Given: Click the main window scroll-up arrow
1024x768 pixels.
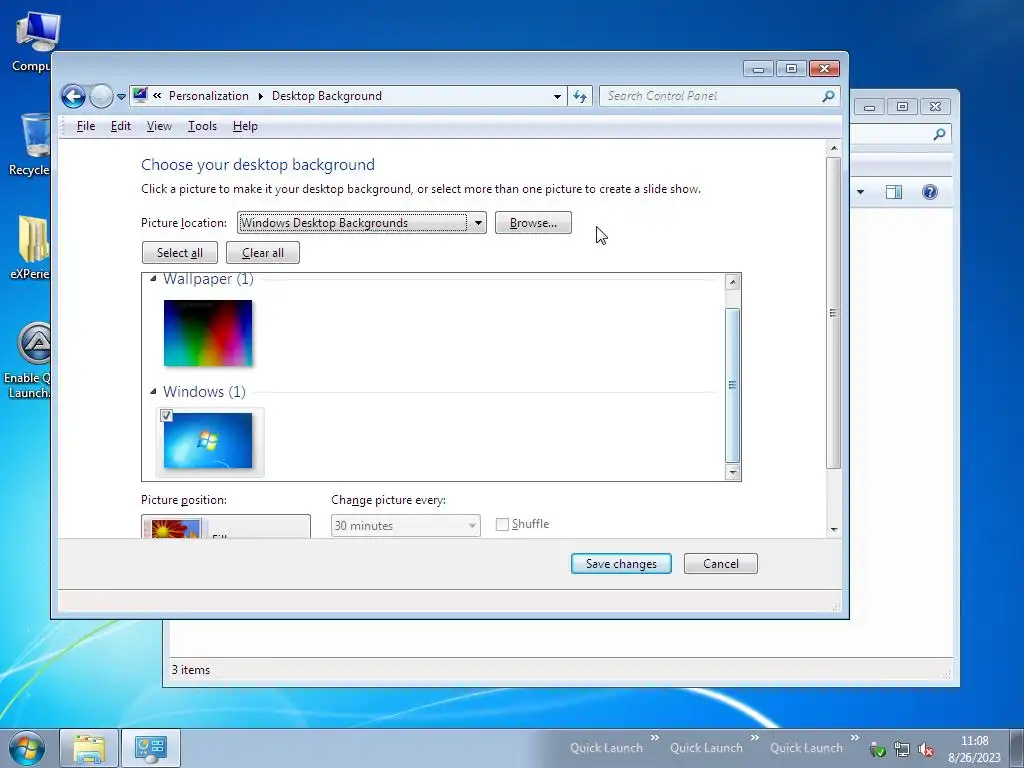Looking at the screenshot, I should point(834,148).
